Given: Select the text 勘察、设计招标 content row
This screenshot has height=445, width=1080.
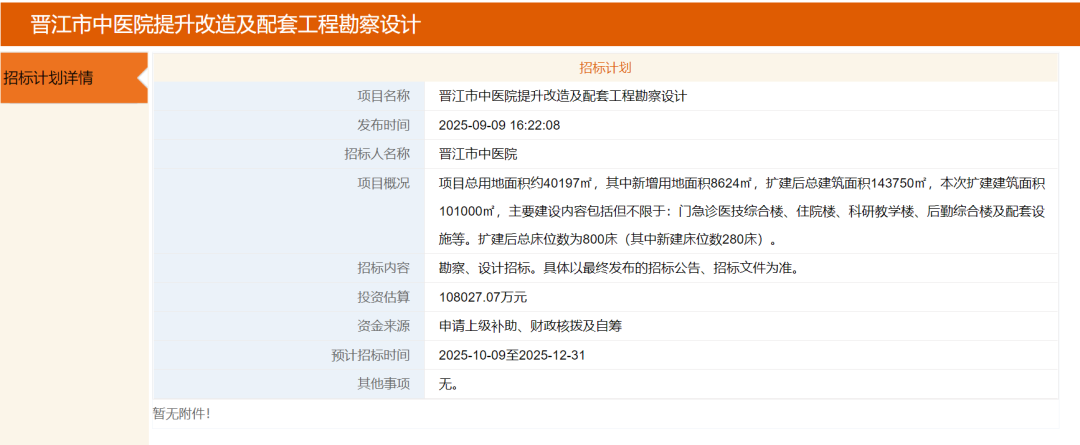Looking at the screenshot, I should click(622, 268).
